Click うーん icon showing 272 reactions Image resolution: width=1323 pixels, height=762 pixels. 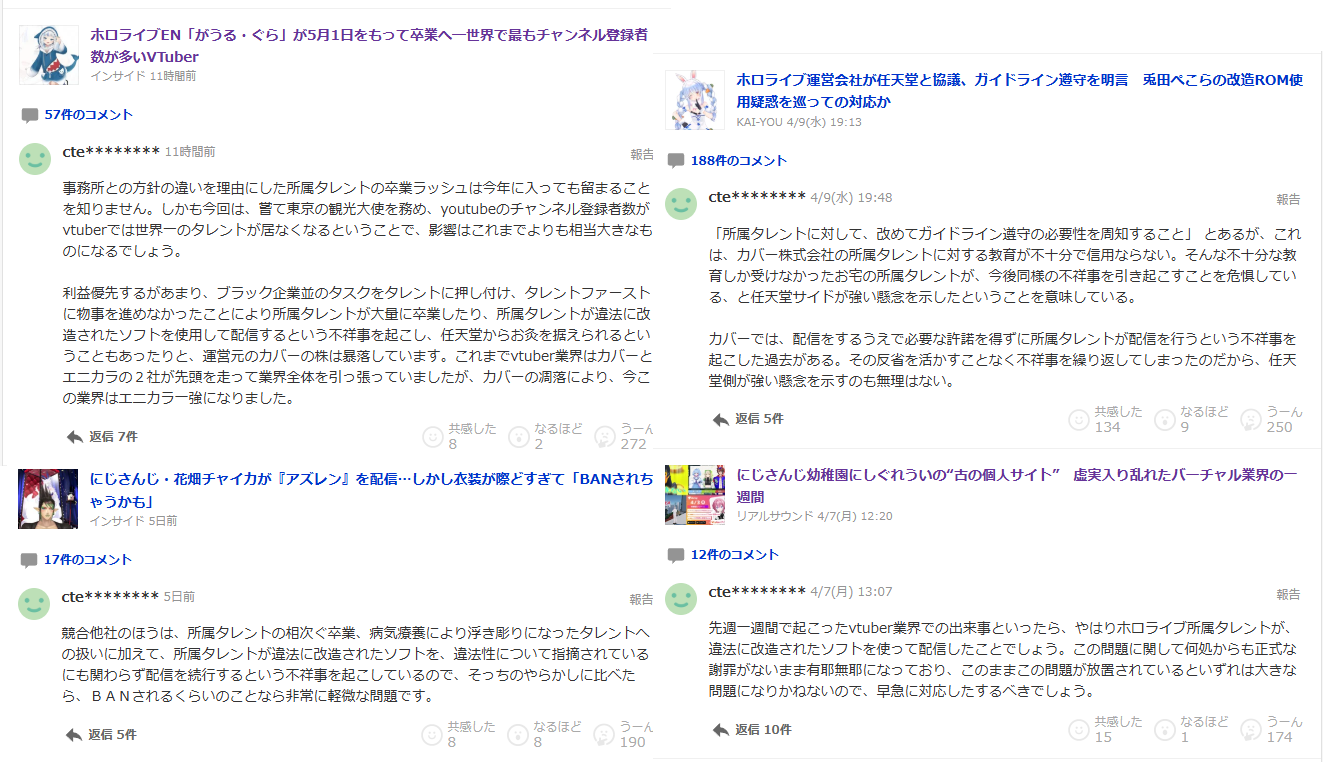click(x=605, y=436)
